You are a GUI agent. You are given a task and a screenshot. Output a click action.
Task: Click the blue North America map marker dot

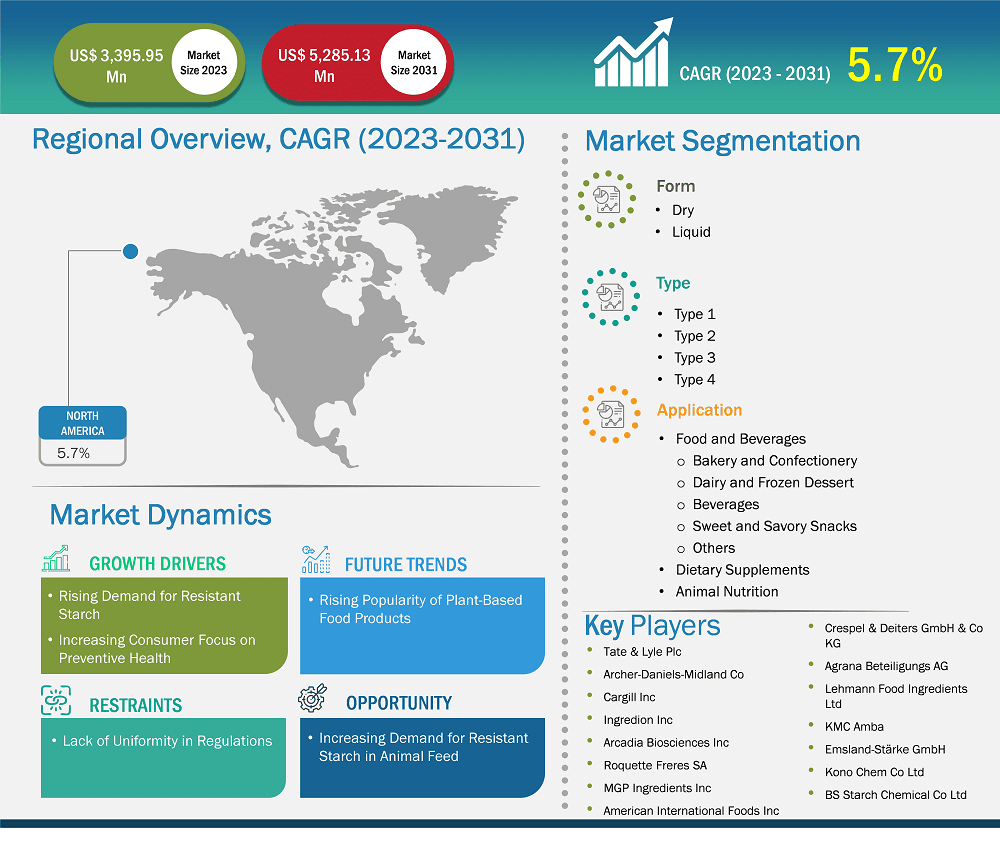tap(130, 251)
